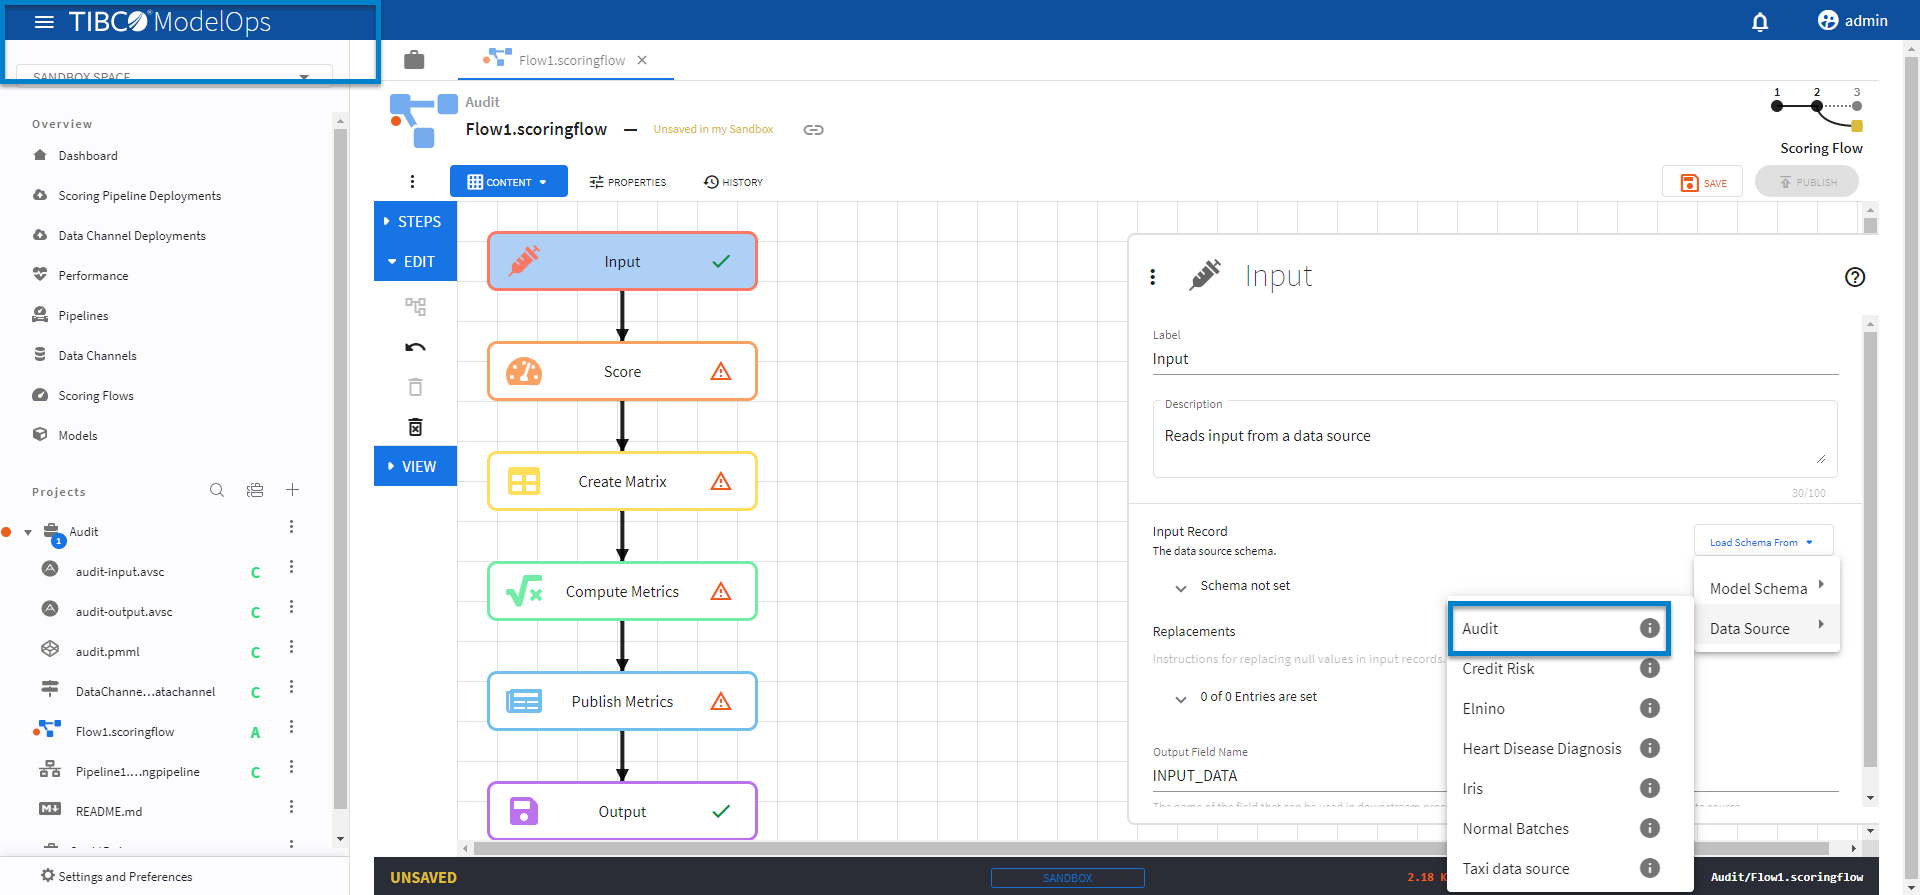Open the hamburger navigation menu
Screen dimensions: 1920x895
[x=44, y=22]
